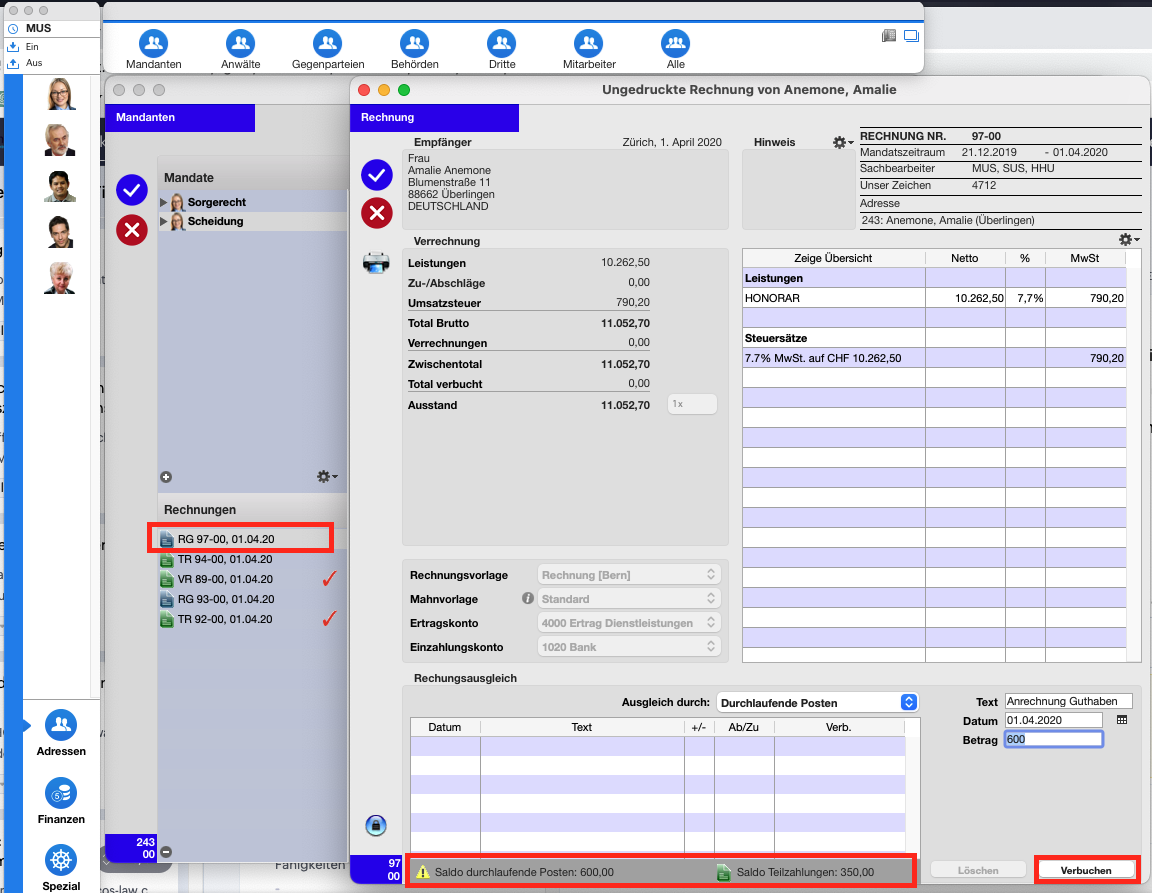Select invoice TR 92-00, 01.04.20
The width and height of the screenshot is (1152, 893).
[x=252, y=619]
